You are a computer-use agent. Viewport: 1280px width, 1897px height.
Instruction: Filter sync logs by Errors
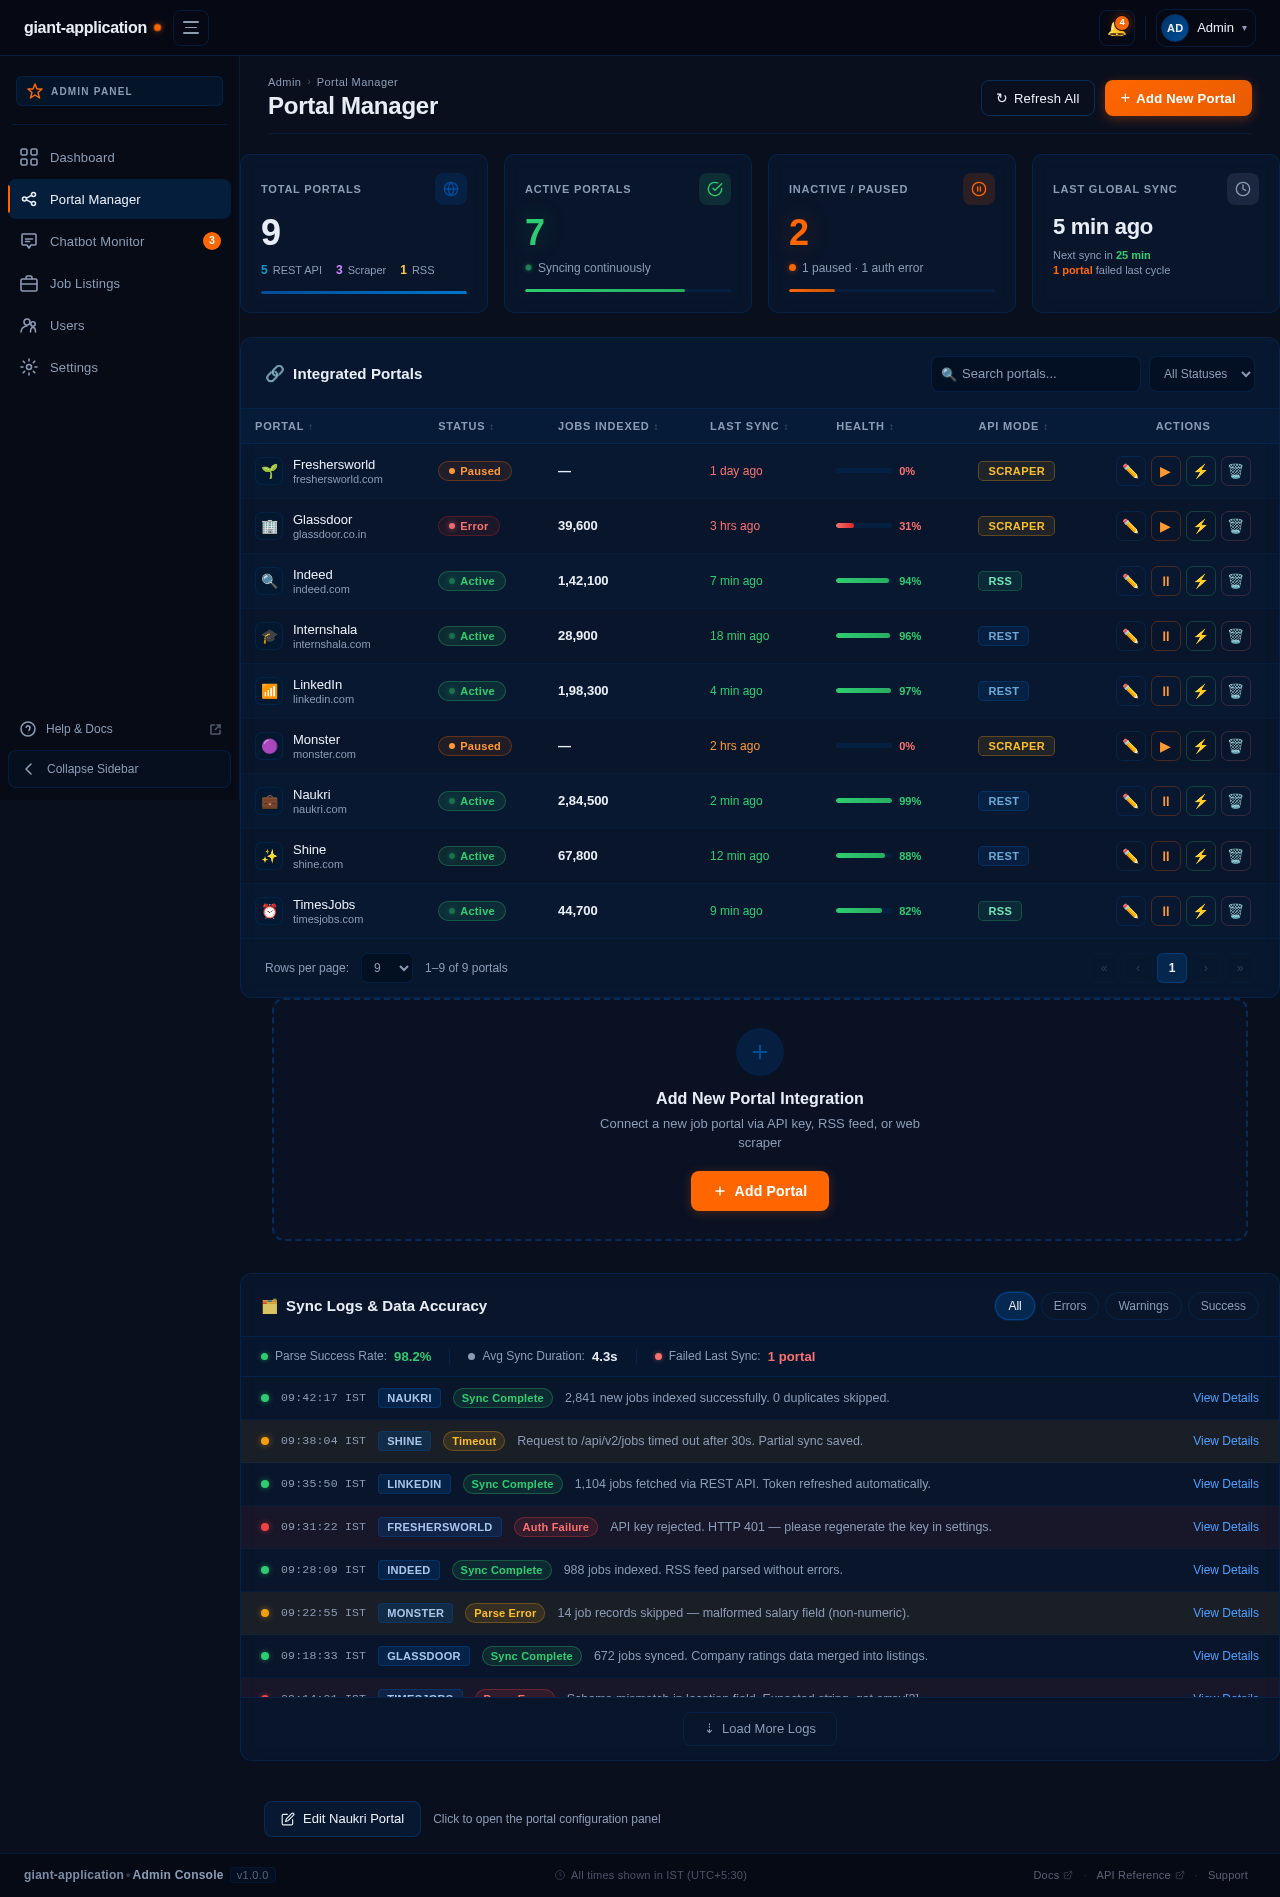1070,1306
